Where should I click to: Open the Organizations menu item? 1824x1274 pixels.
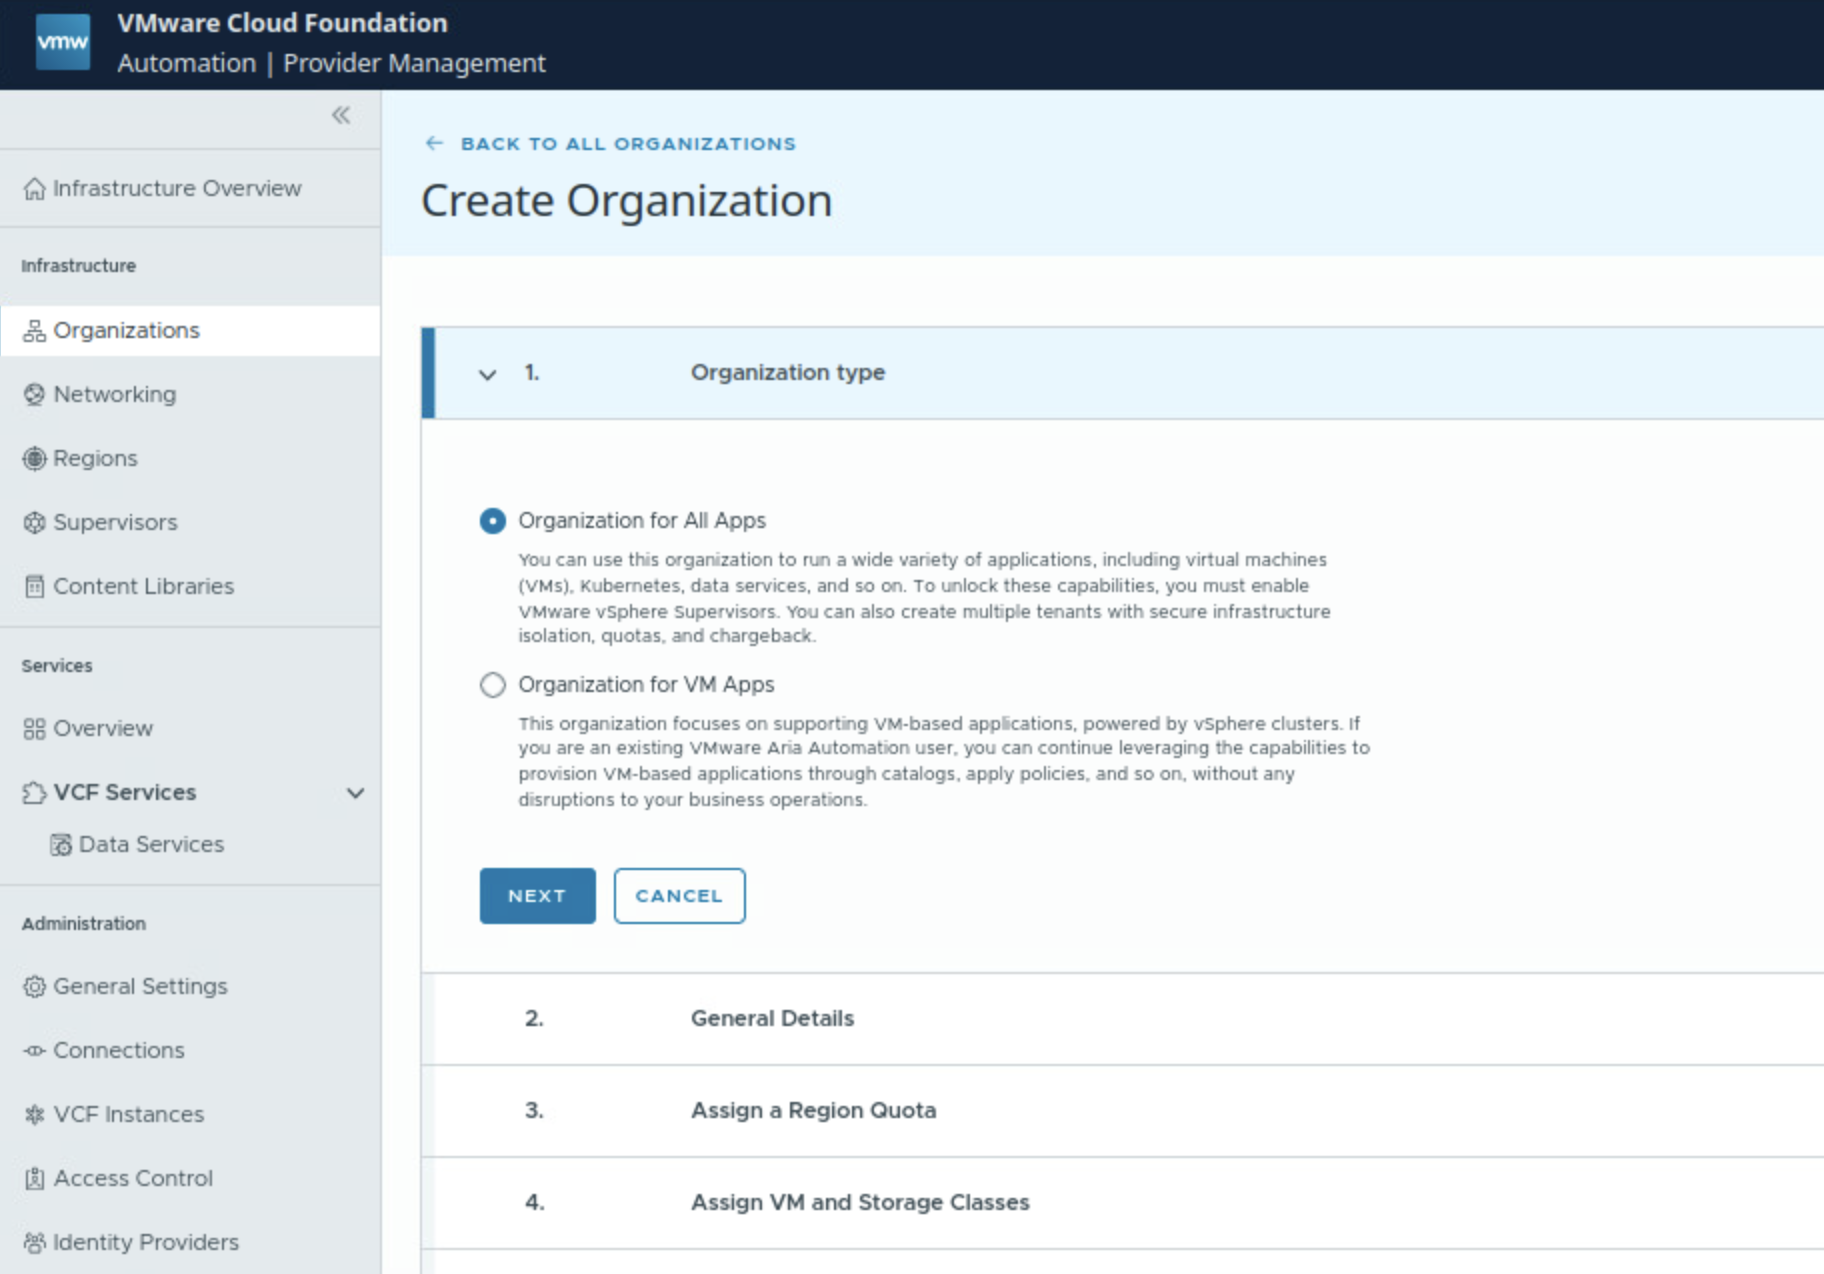[x=126, y=331]
